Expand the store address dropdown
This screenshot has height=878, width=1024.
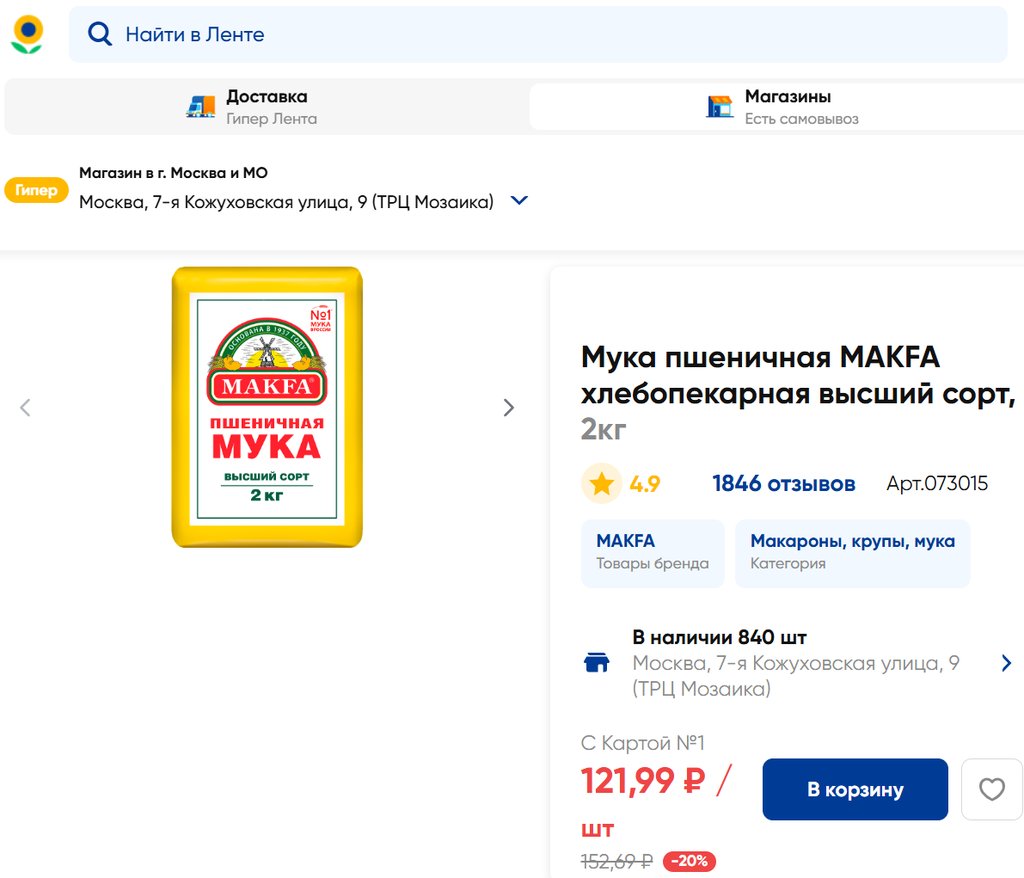point(519,201)
